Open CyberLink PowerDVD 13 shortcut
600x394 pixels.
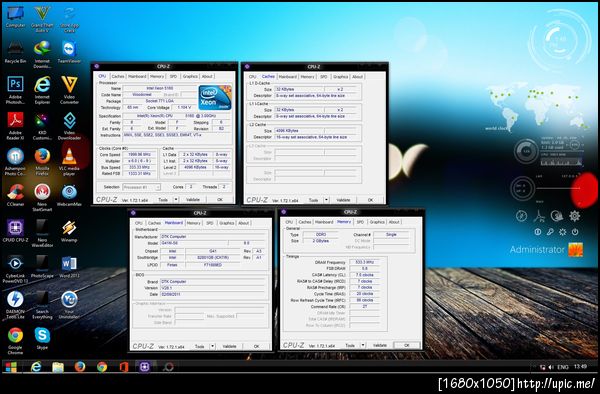[15, 269]
